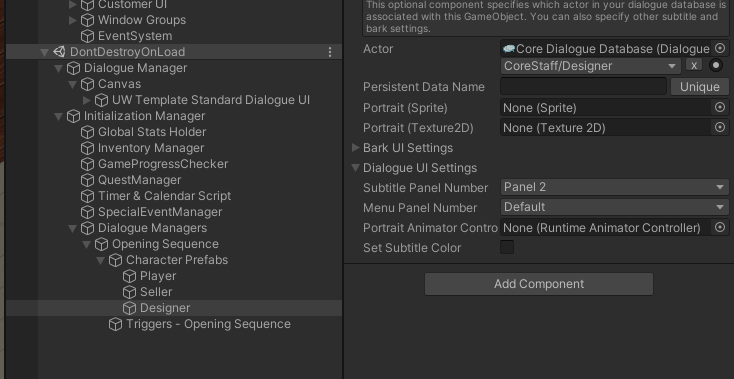Viewport: 734px width, 379px height.
Task: Click the Canvas cube icon
Action: point(87,84)
